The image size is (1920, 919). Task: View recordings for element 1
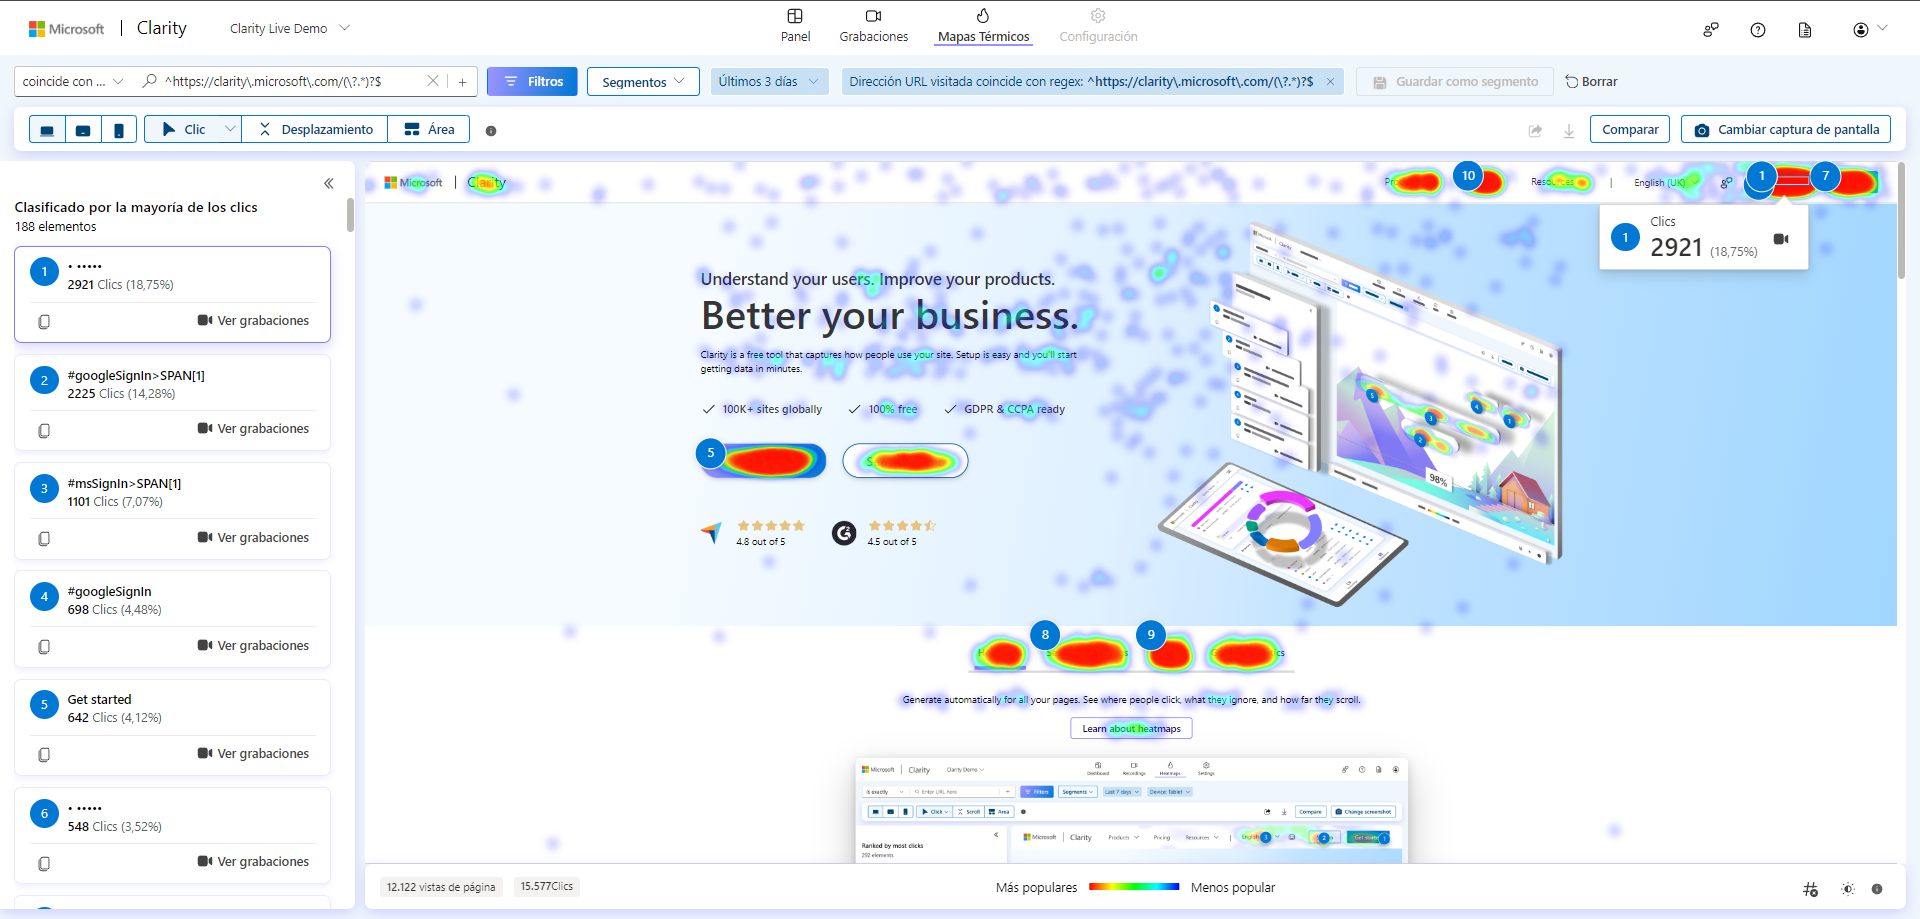click(253, 321)
